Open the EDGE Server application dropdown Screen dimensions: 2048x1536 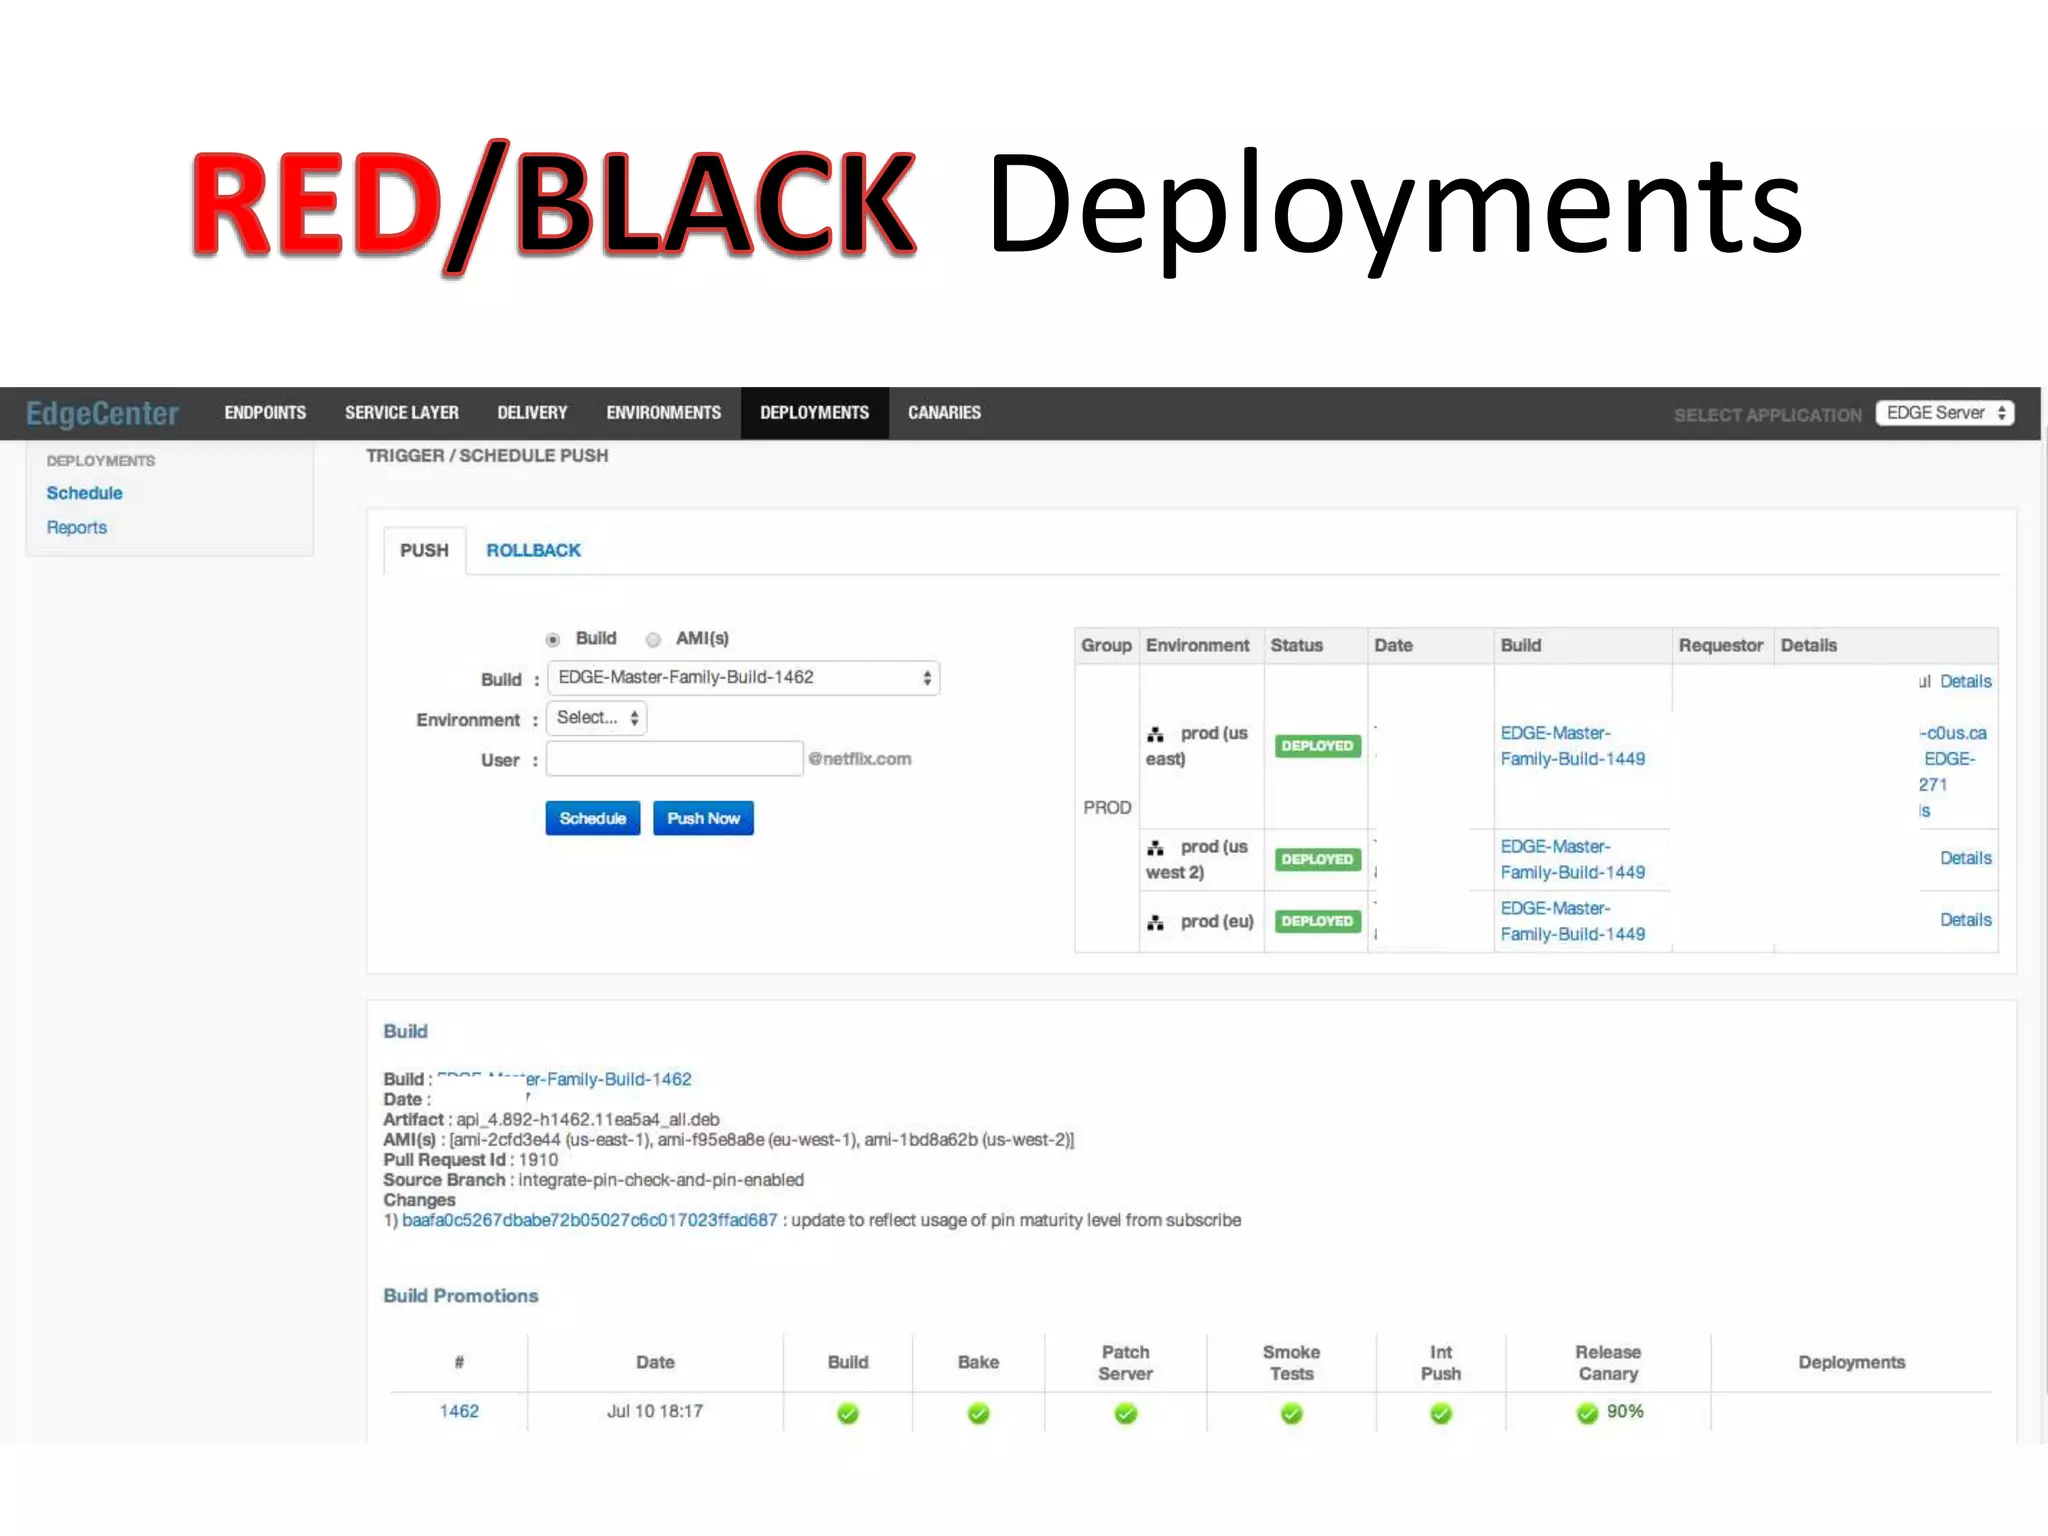click(x=1945, y=413)
